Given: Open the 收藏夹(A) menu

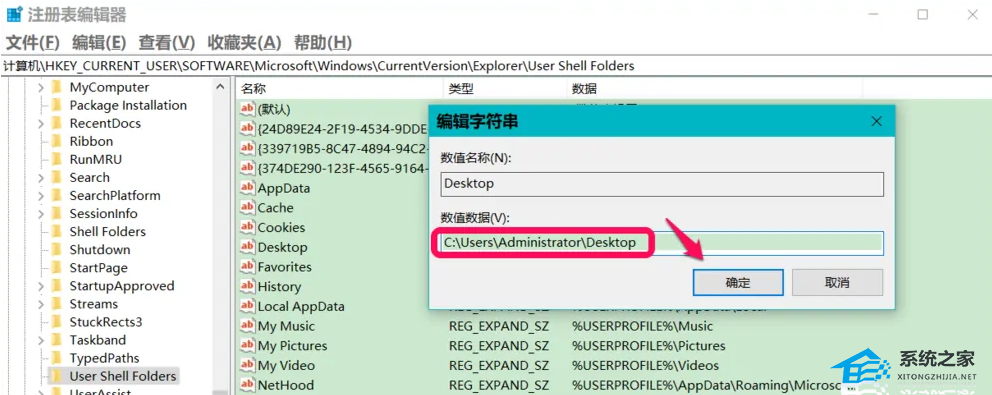Looking at the screenshot, I should (244, 42).
